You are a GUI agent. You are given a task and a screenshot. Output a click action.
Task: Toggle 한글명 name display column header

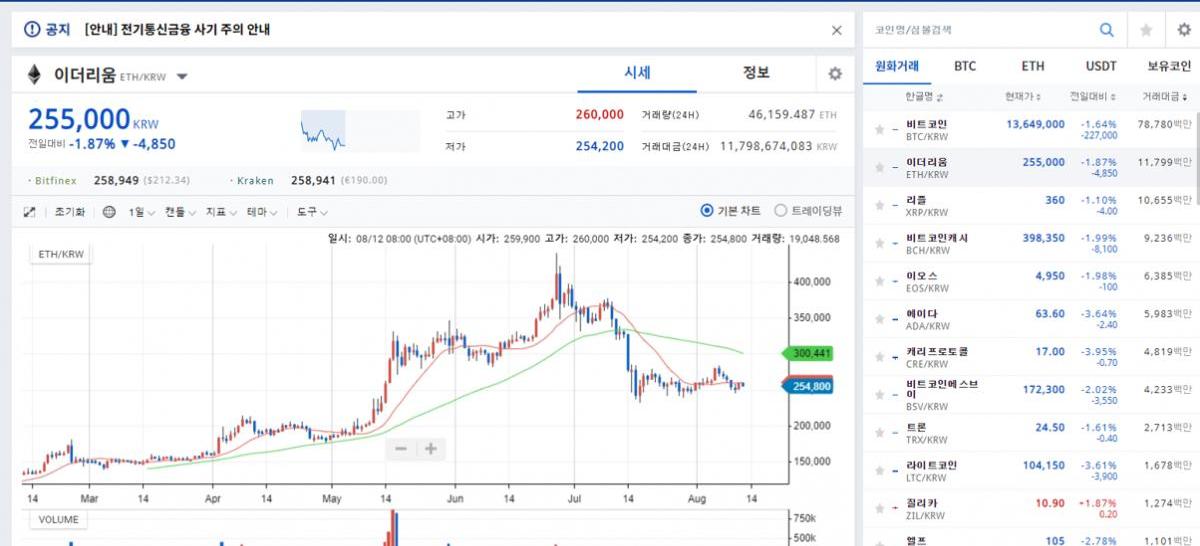coord(925,97)
